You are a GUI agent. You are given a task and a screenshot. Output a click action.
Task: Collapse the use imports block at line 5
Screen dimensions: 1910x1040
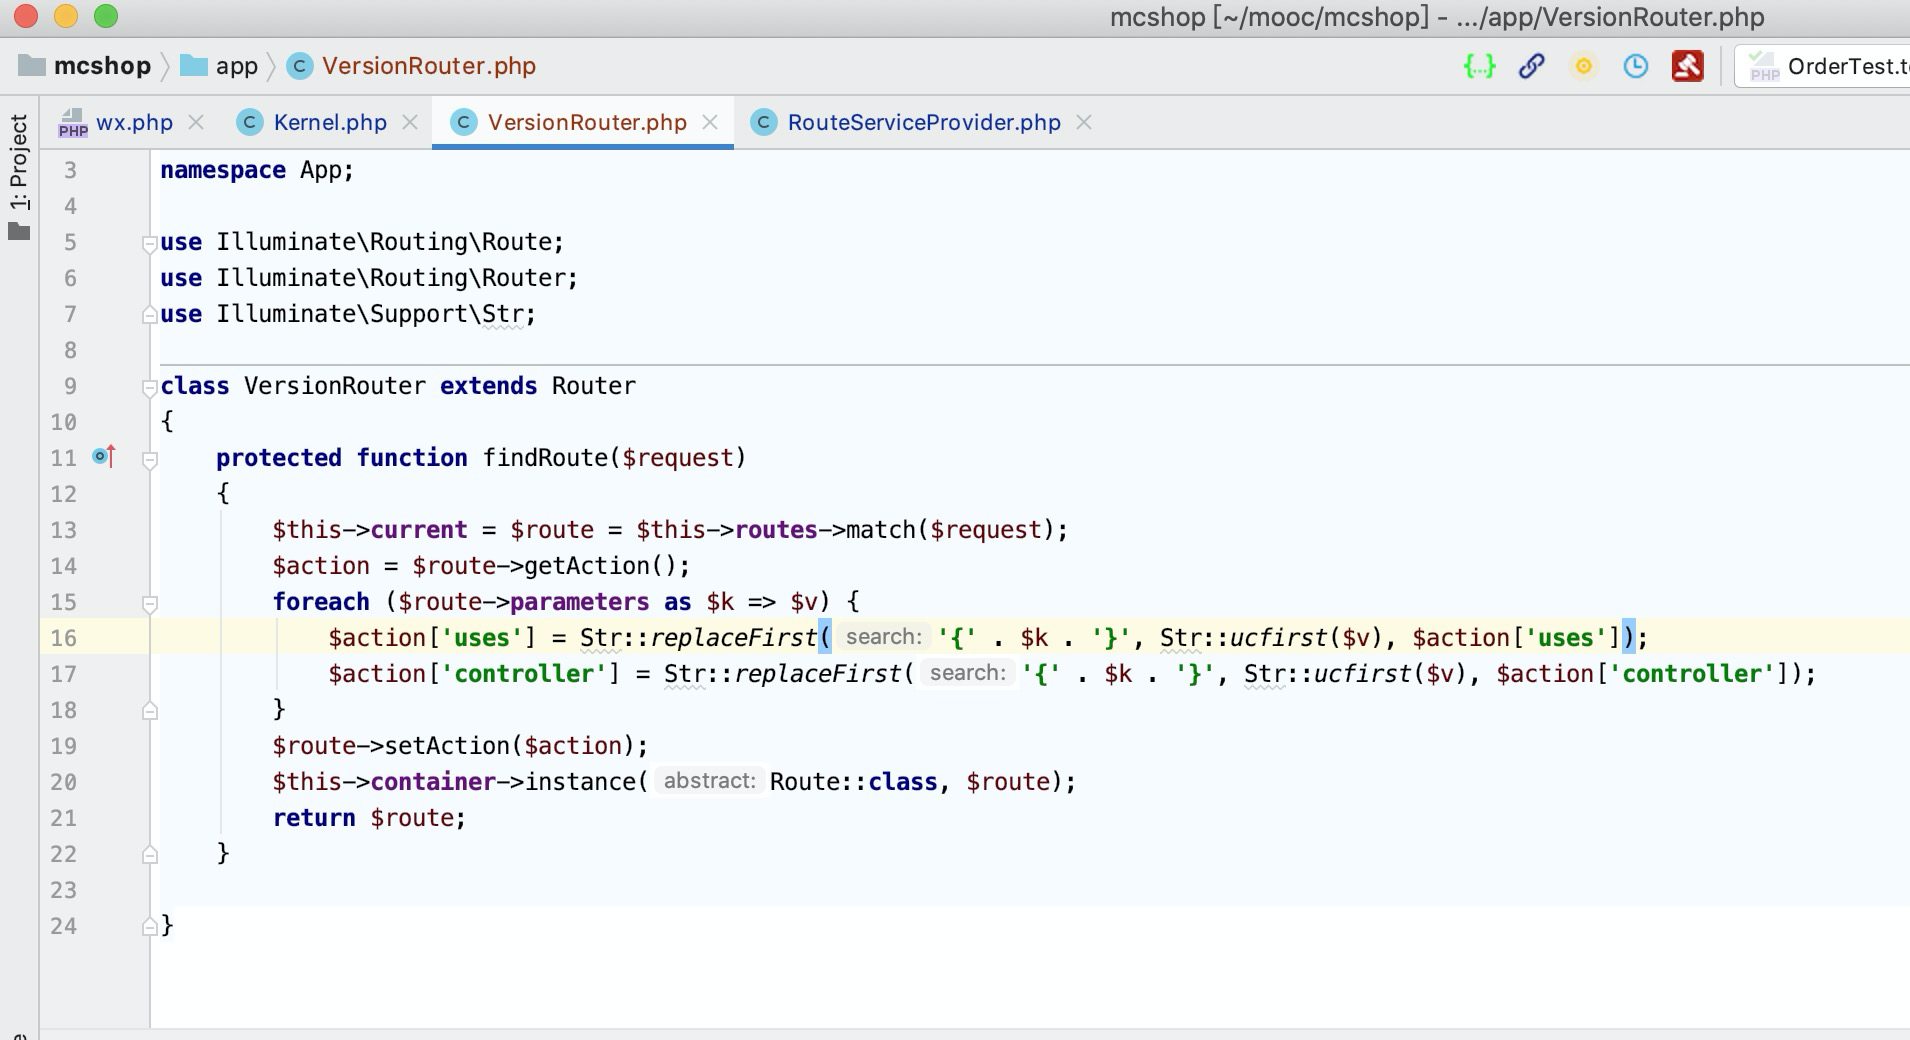tap(150, 243)
